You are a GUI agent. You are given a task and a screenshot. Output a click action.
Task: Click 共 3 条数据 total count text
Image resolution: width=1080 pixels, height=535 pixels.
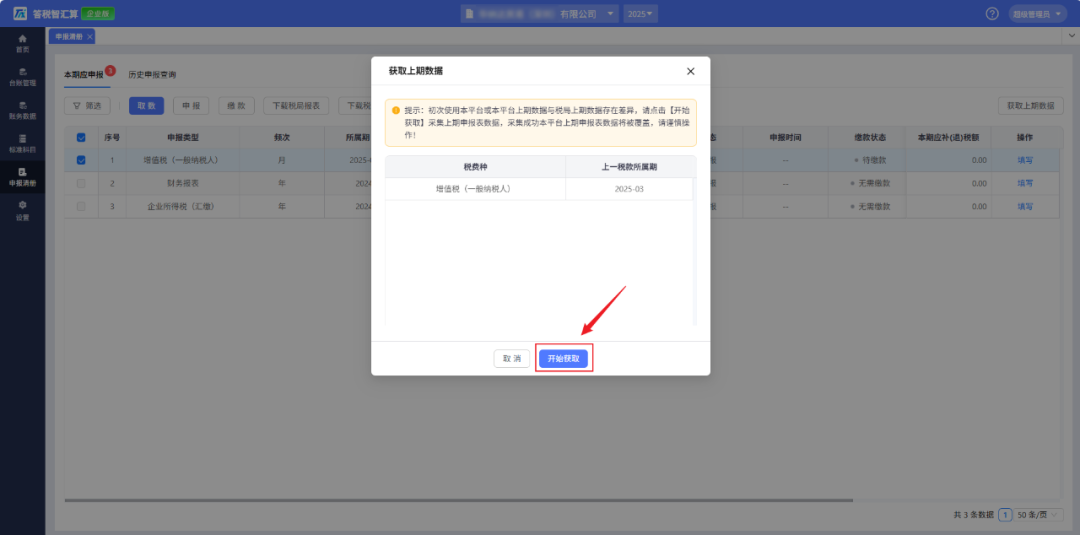973,514
